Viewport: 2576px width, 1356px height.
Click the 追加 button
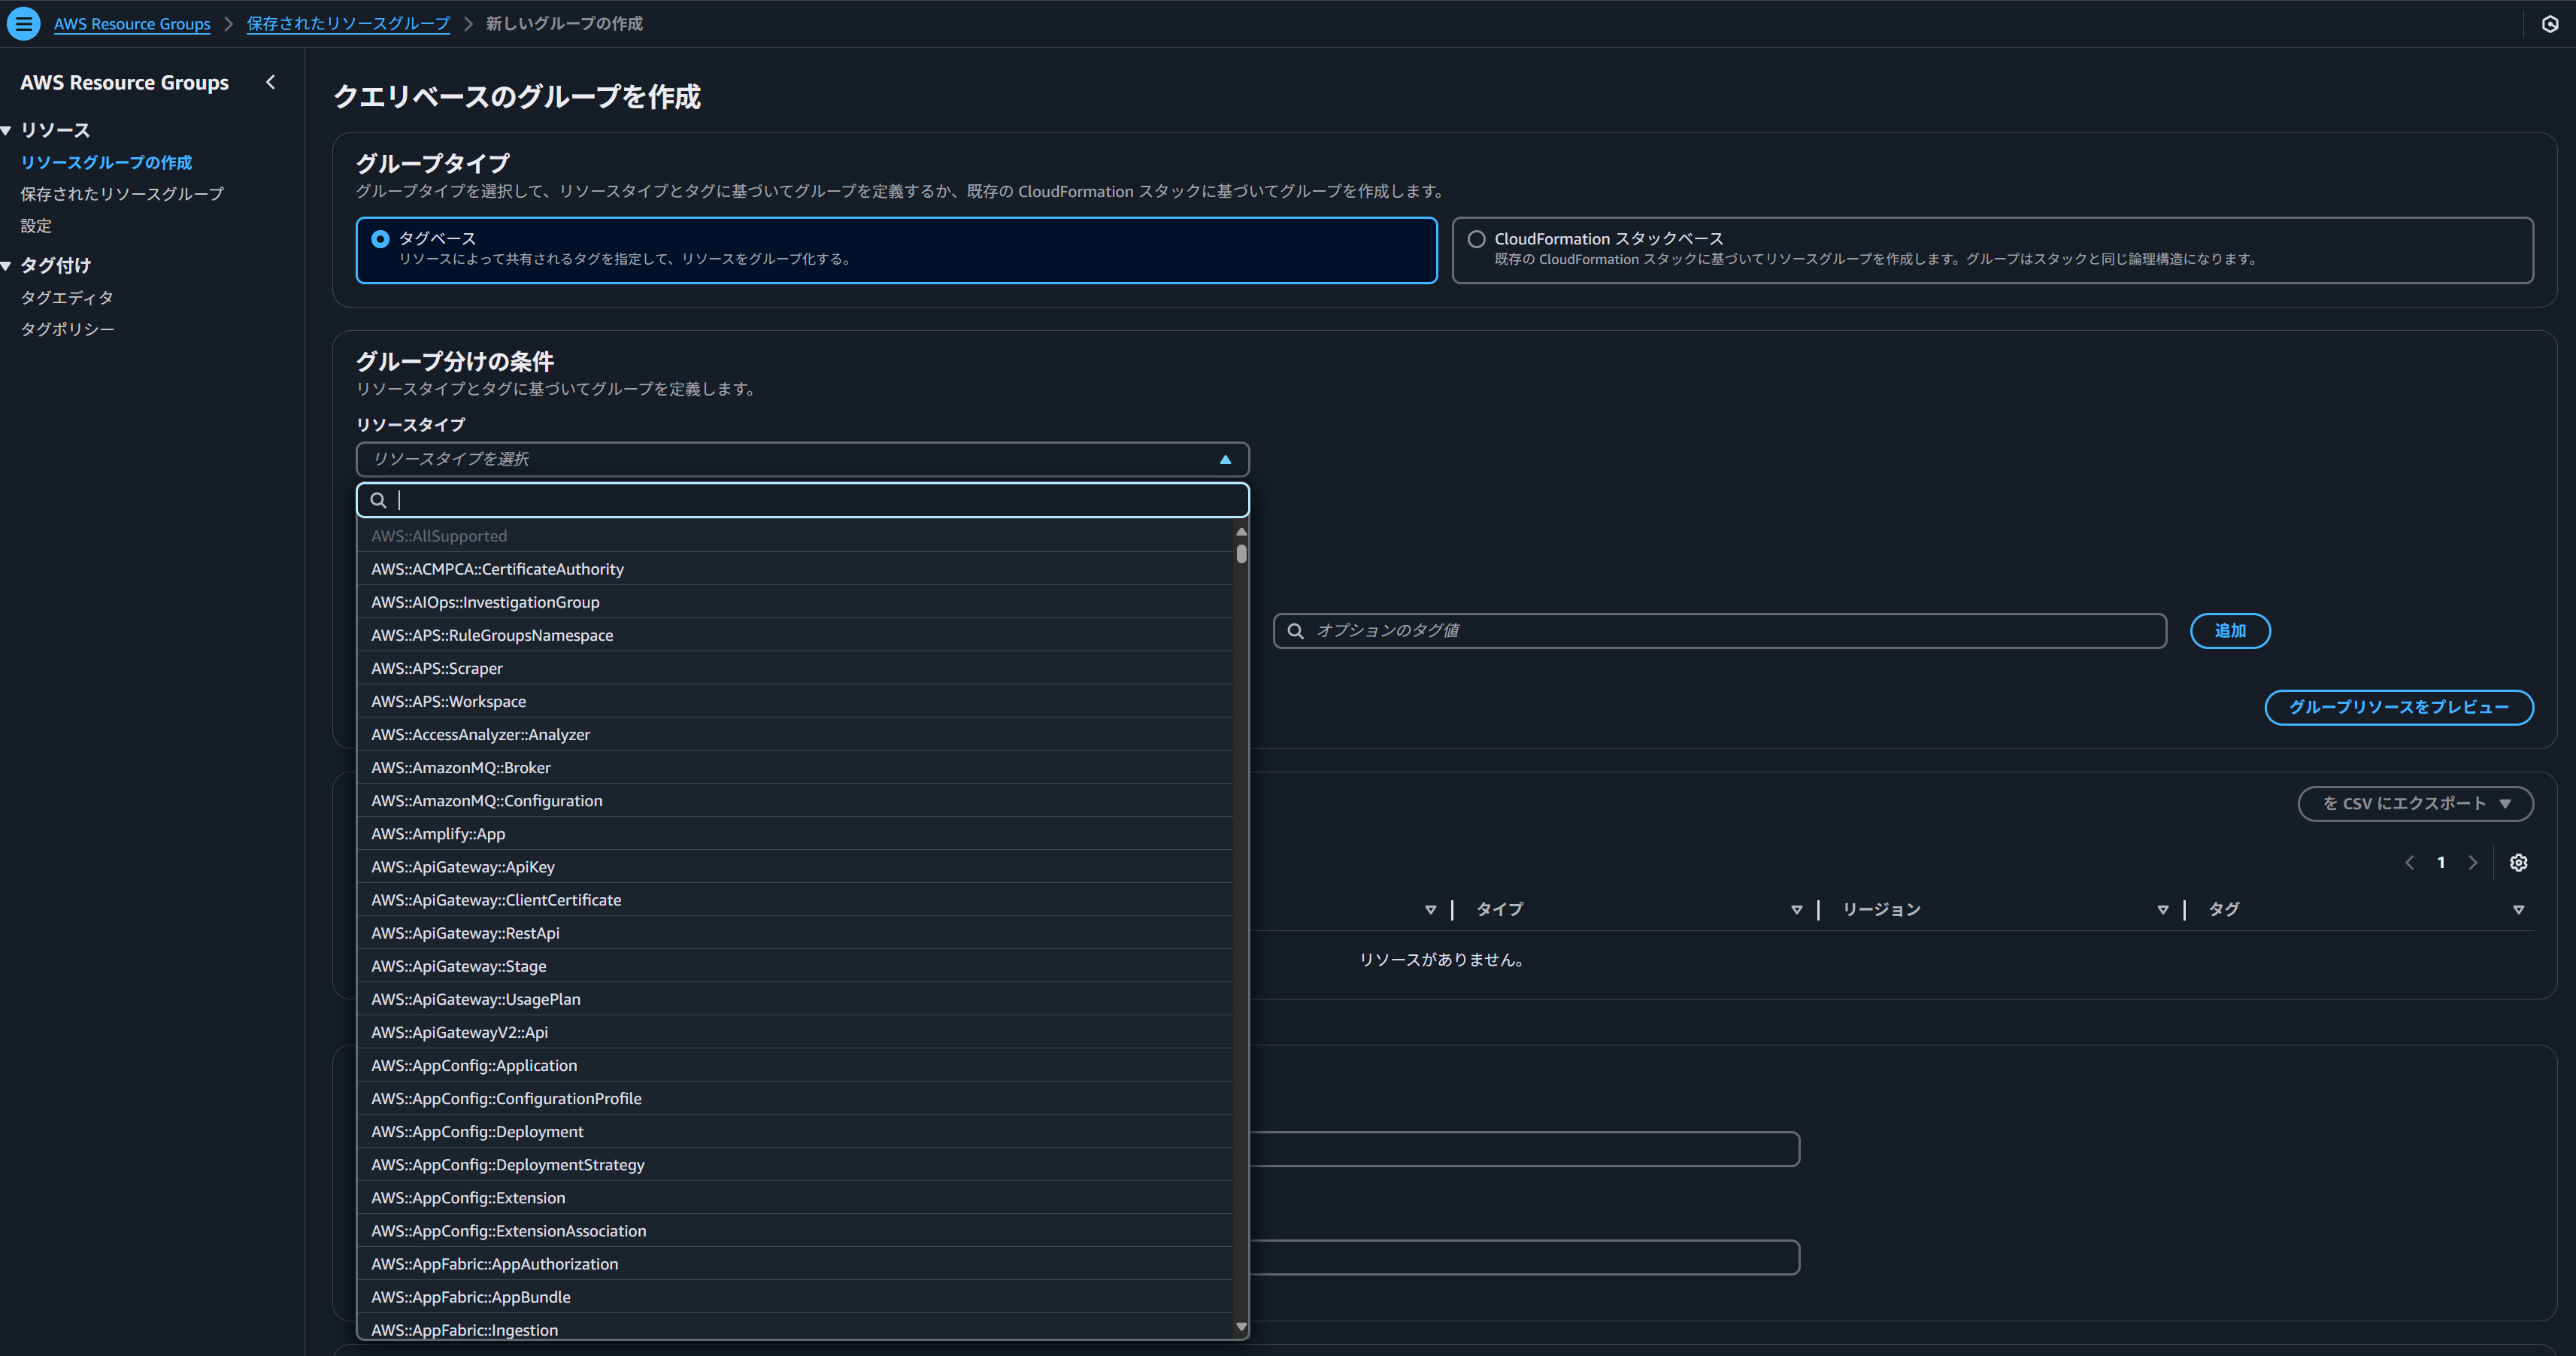pos(2229,631)
